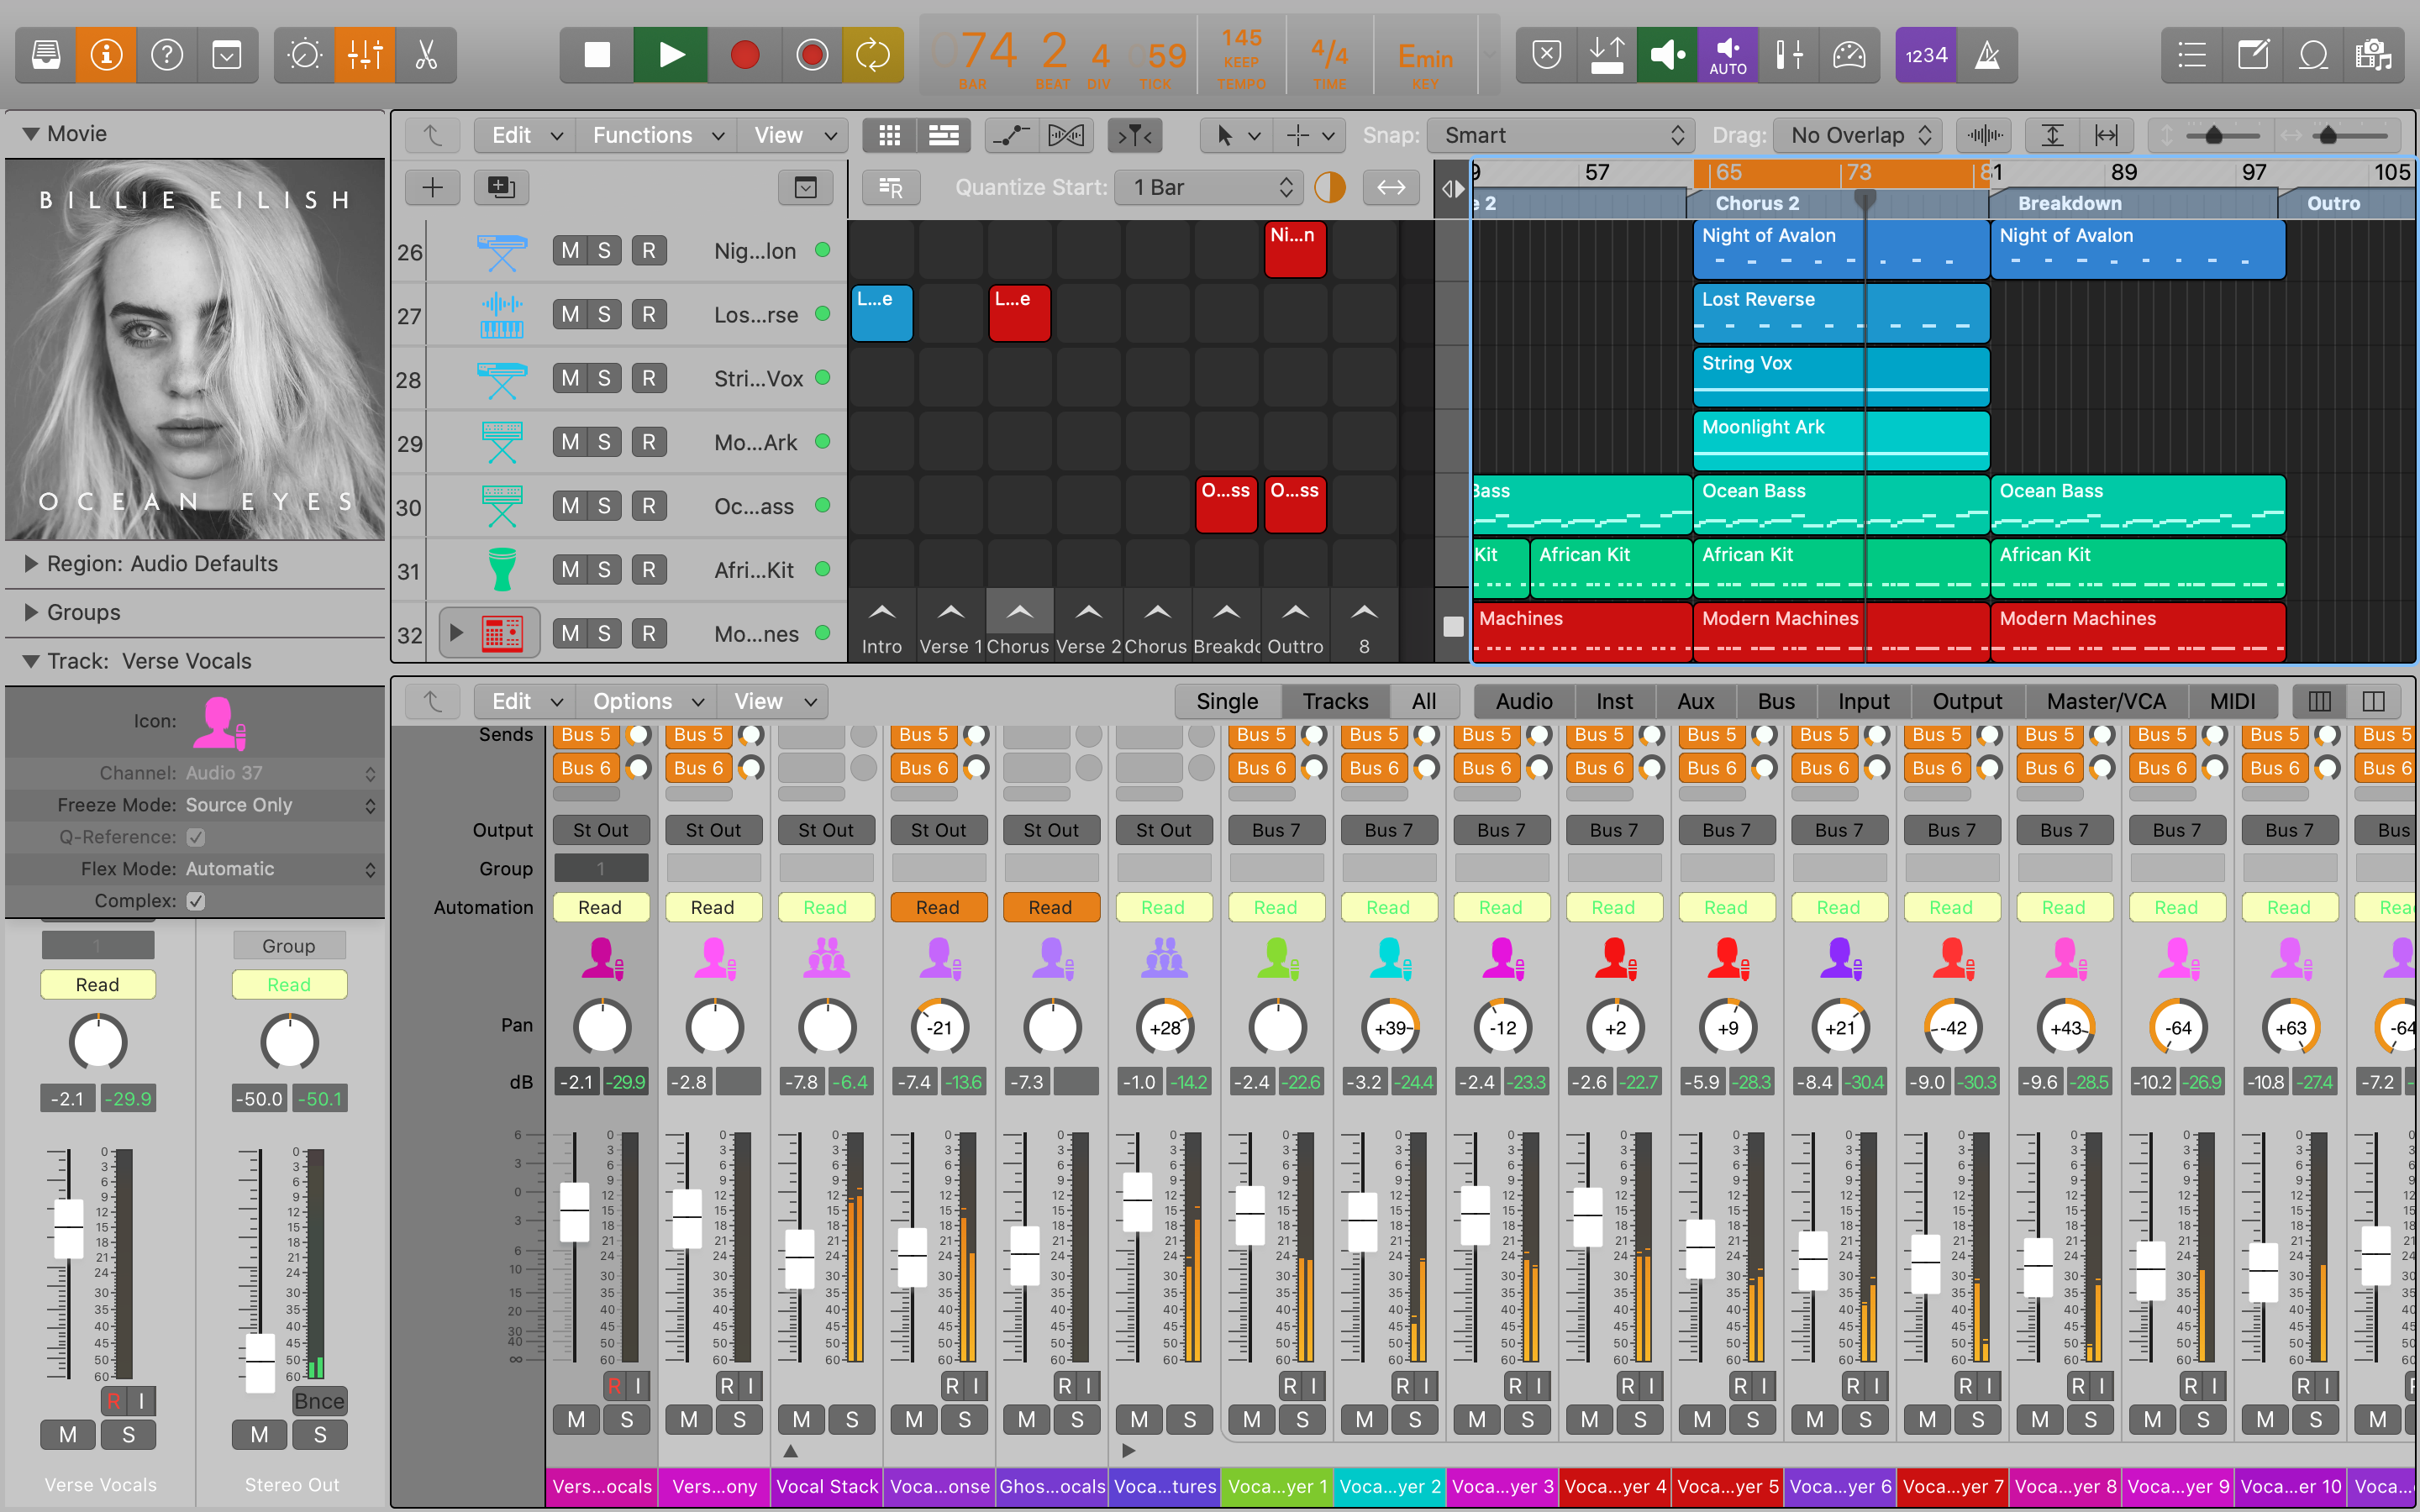Click the Bnce button on the Stereo Out
The image size is (2420, 1512).
(318, 1401)
